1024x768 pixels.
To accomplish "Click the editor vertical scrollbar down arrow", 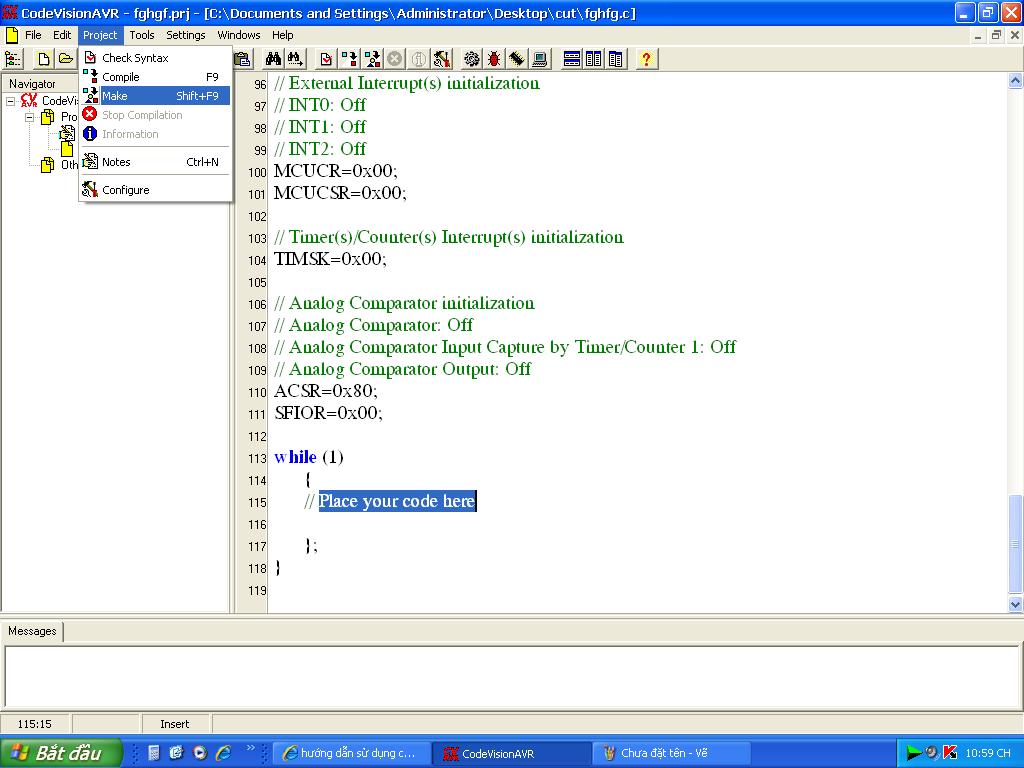I will pos(1016,604).
